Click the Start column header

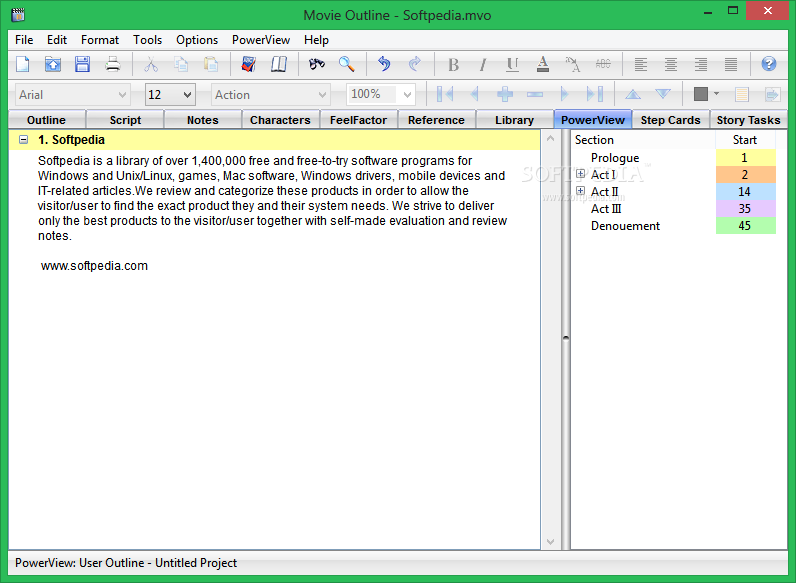pyautogui.click(x=745, y=140)
